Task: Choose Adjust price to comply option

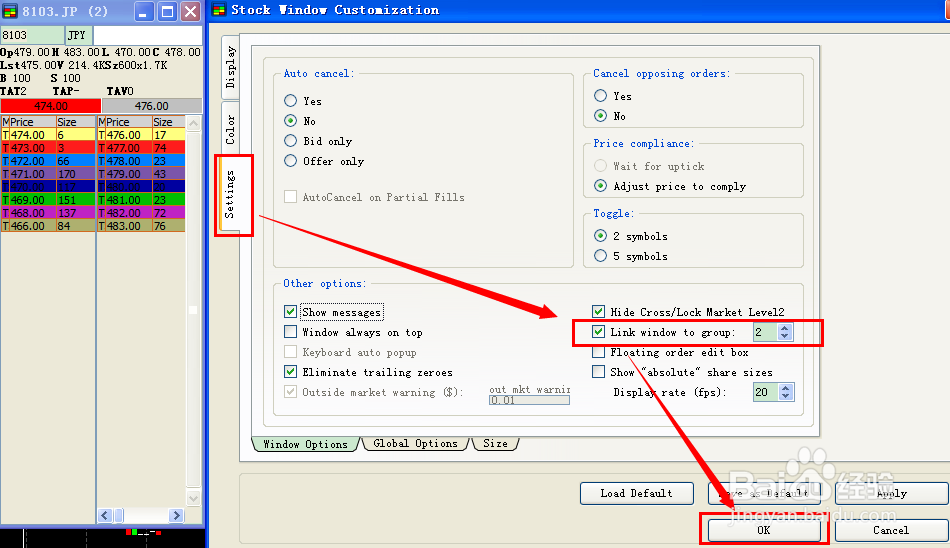Action: [600, 185]
